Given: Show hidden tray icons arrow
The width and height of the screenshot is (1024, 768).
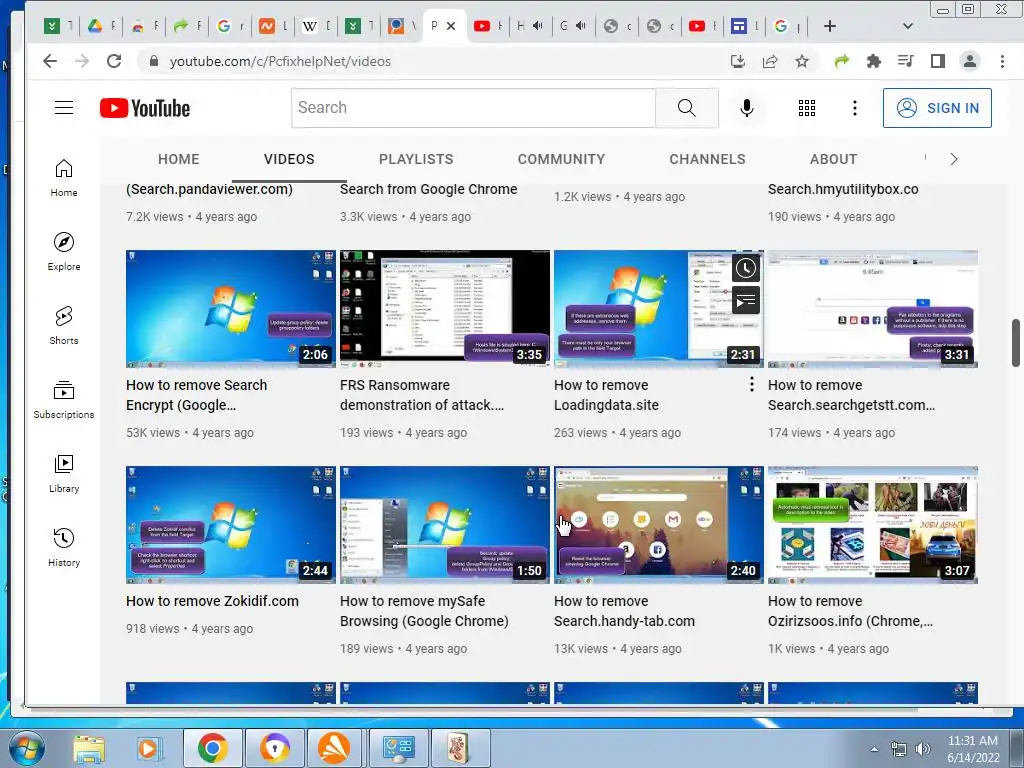Looking at the screenshot, I should pyautogui.click(x=874, y=748).
